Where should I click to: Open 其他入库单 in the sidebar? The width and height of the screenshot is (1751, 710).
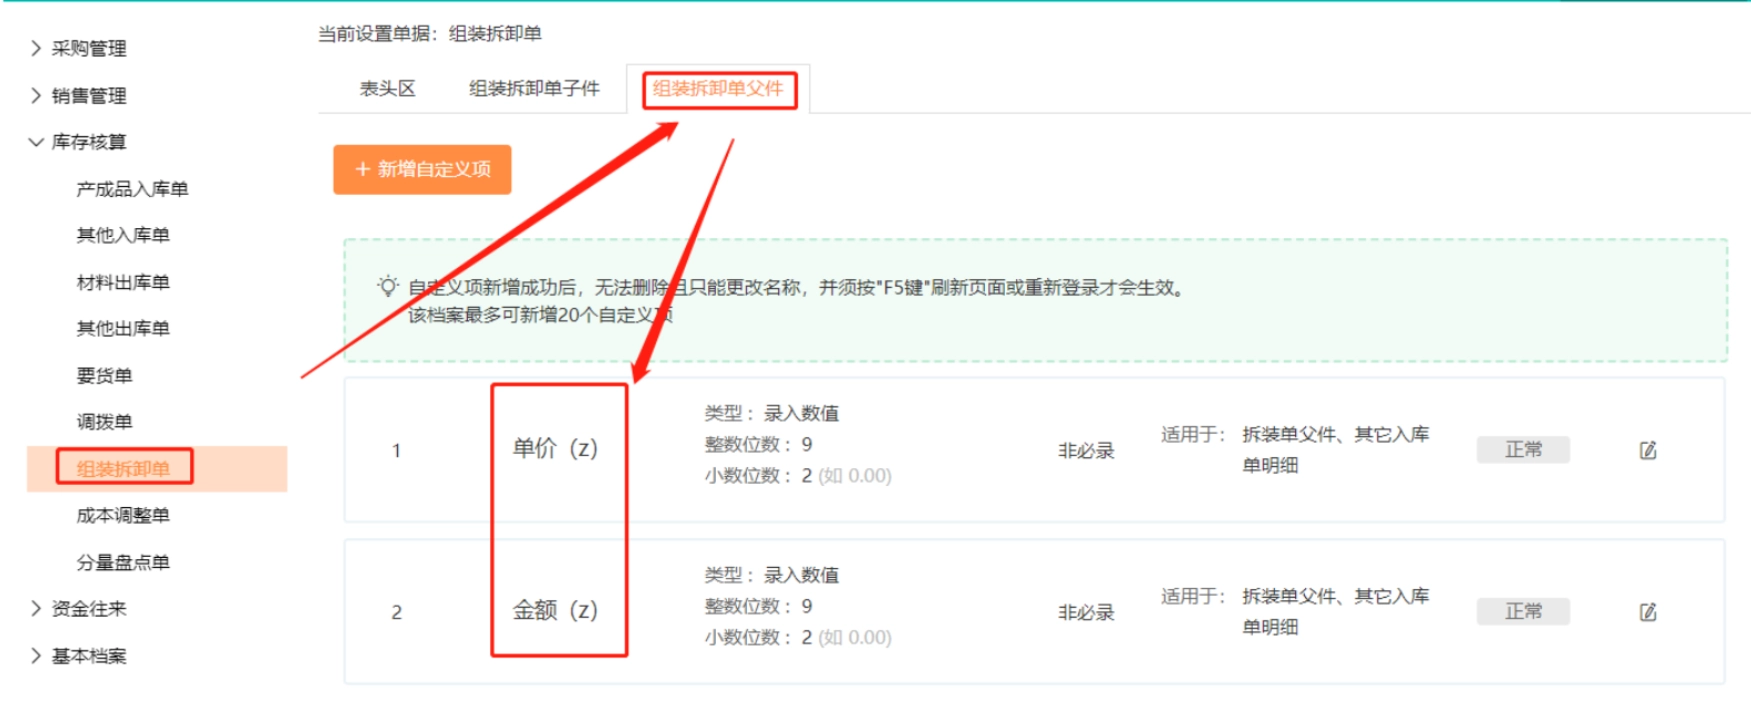(x=123, y=235)
